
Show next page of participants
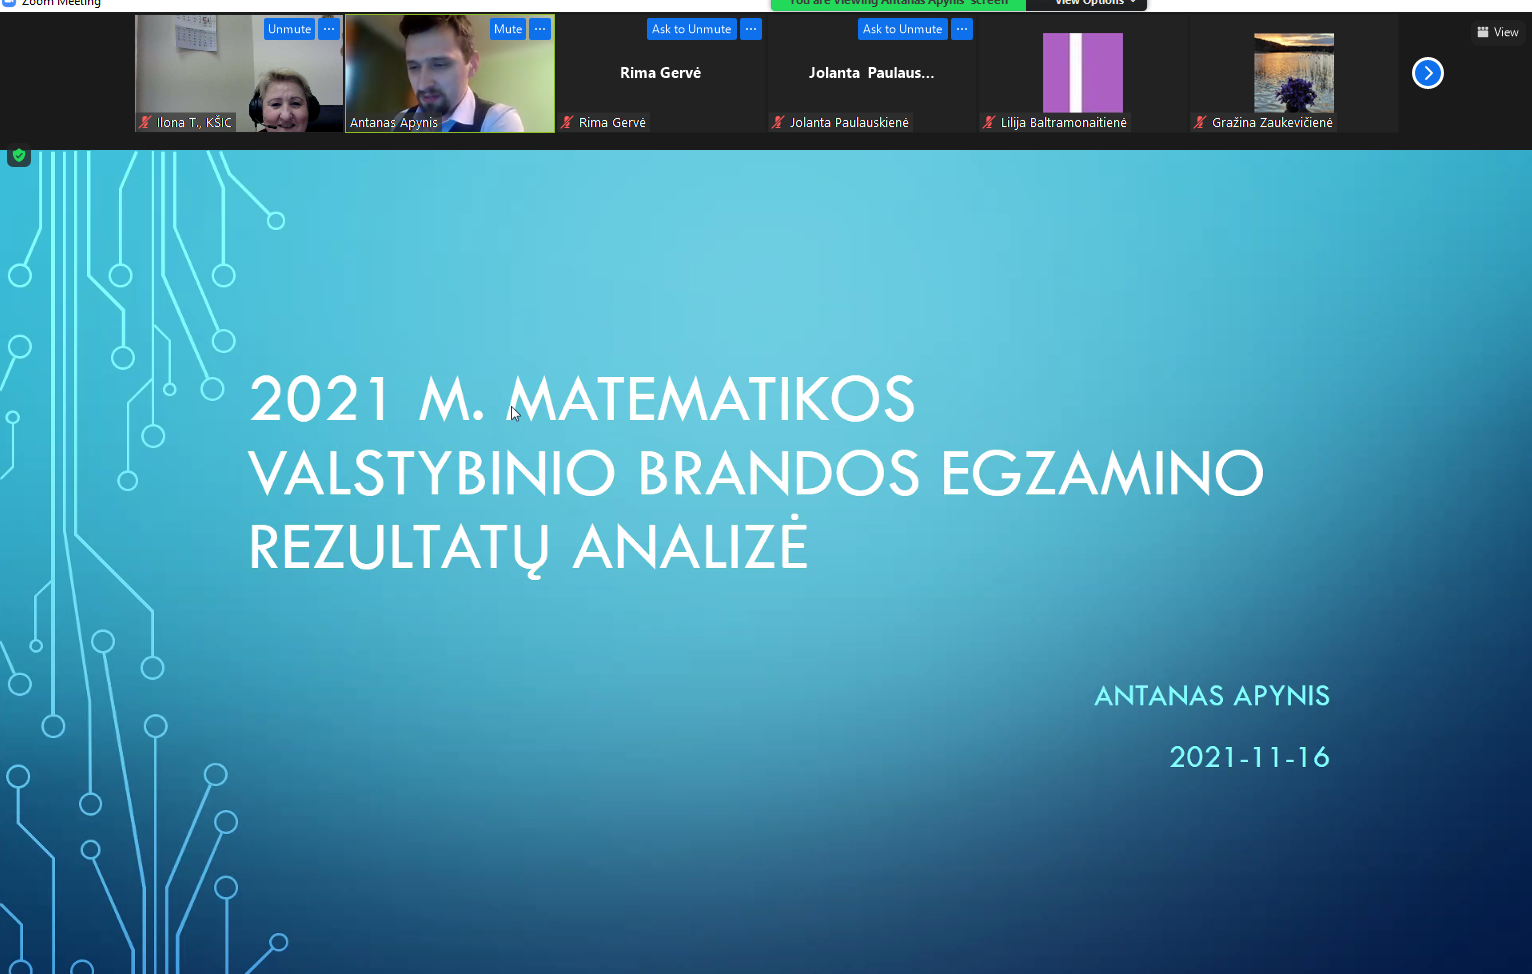[1428, 73]
